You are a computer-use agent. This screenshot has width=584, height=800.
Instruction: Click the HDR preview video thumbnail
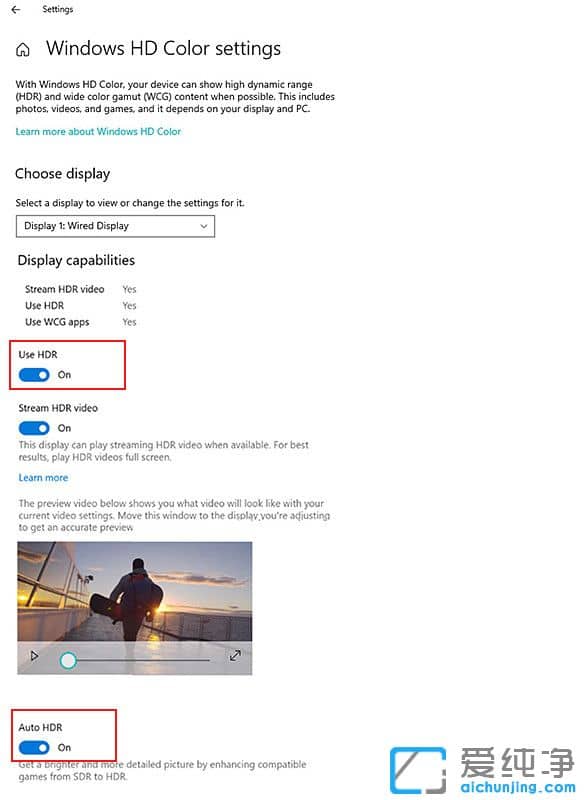click(x=135, y=592)
